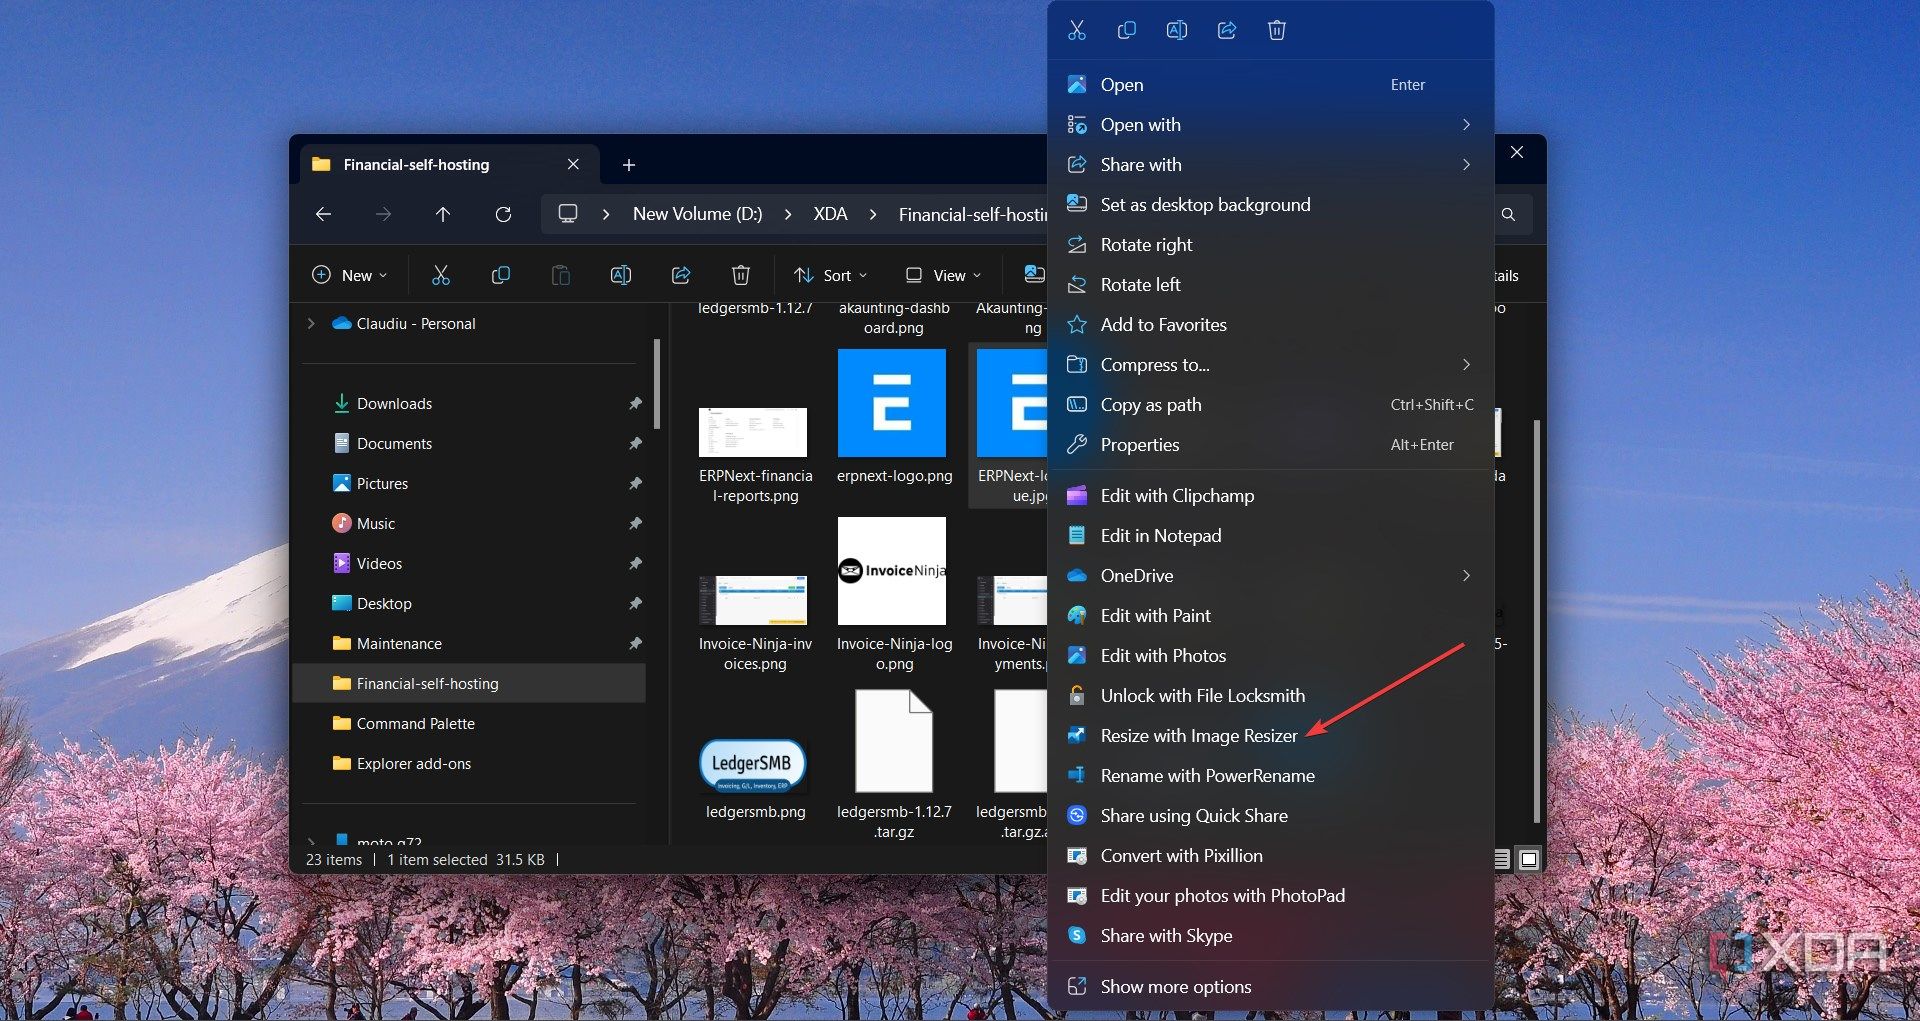Open the New dropdown in toolbar

click(x=350, y=275)
